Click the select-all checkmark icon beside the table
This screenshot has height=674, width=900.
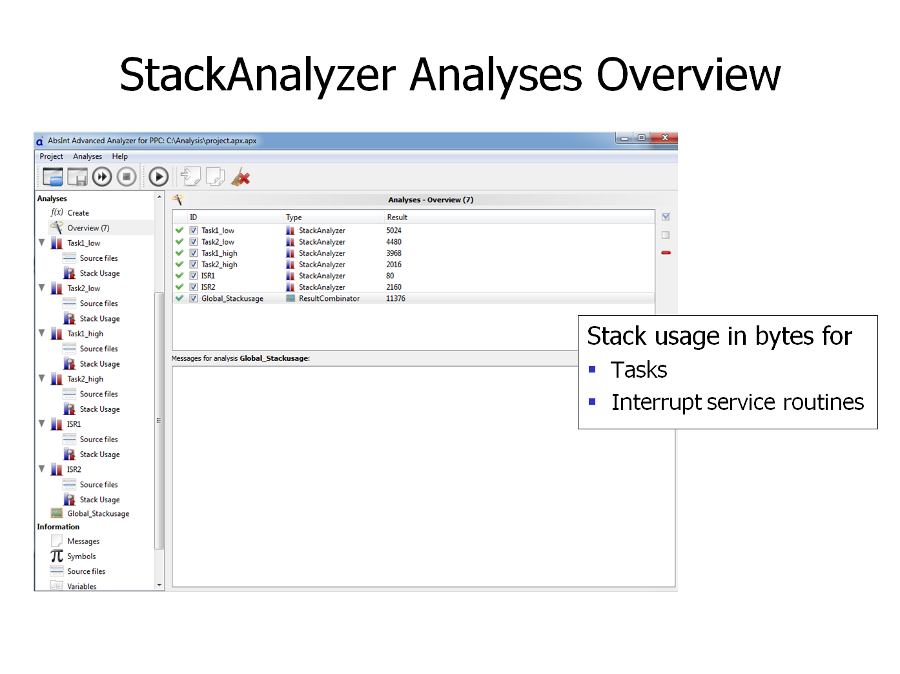[x=666, y=217]
